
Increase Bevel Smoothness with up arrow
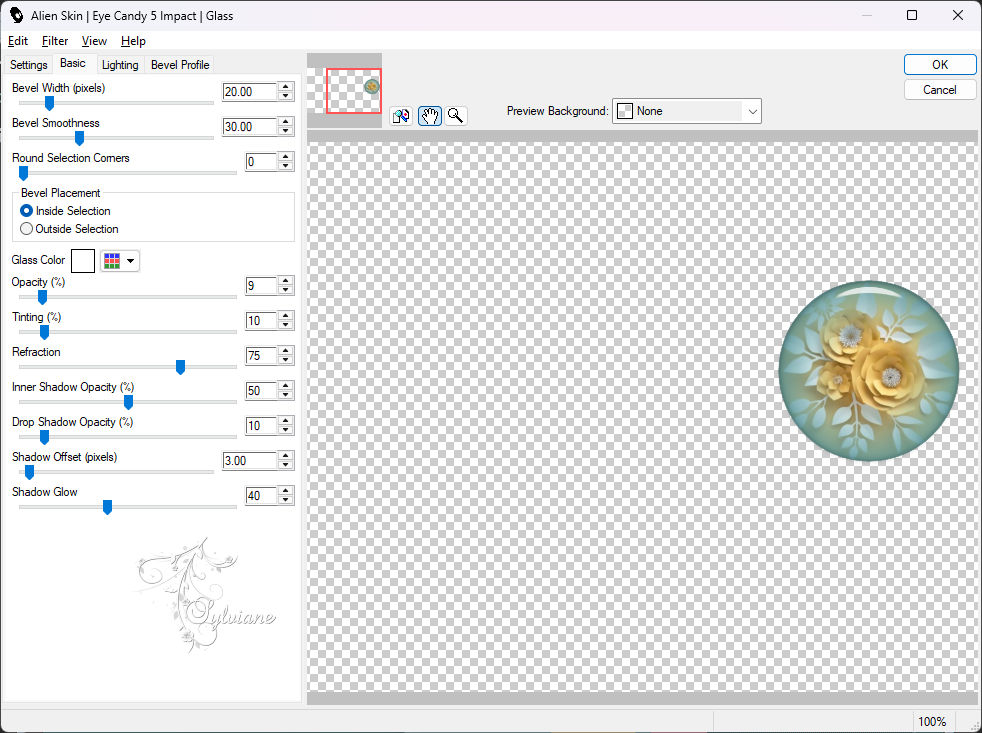click(286, 122)
